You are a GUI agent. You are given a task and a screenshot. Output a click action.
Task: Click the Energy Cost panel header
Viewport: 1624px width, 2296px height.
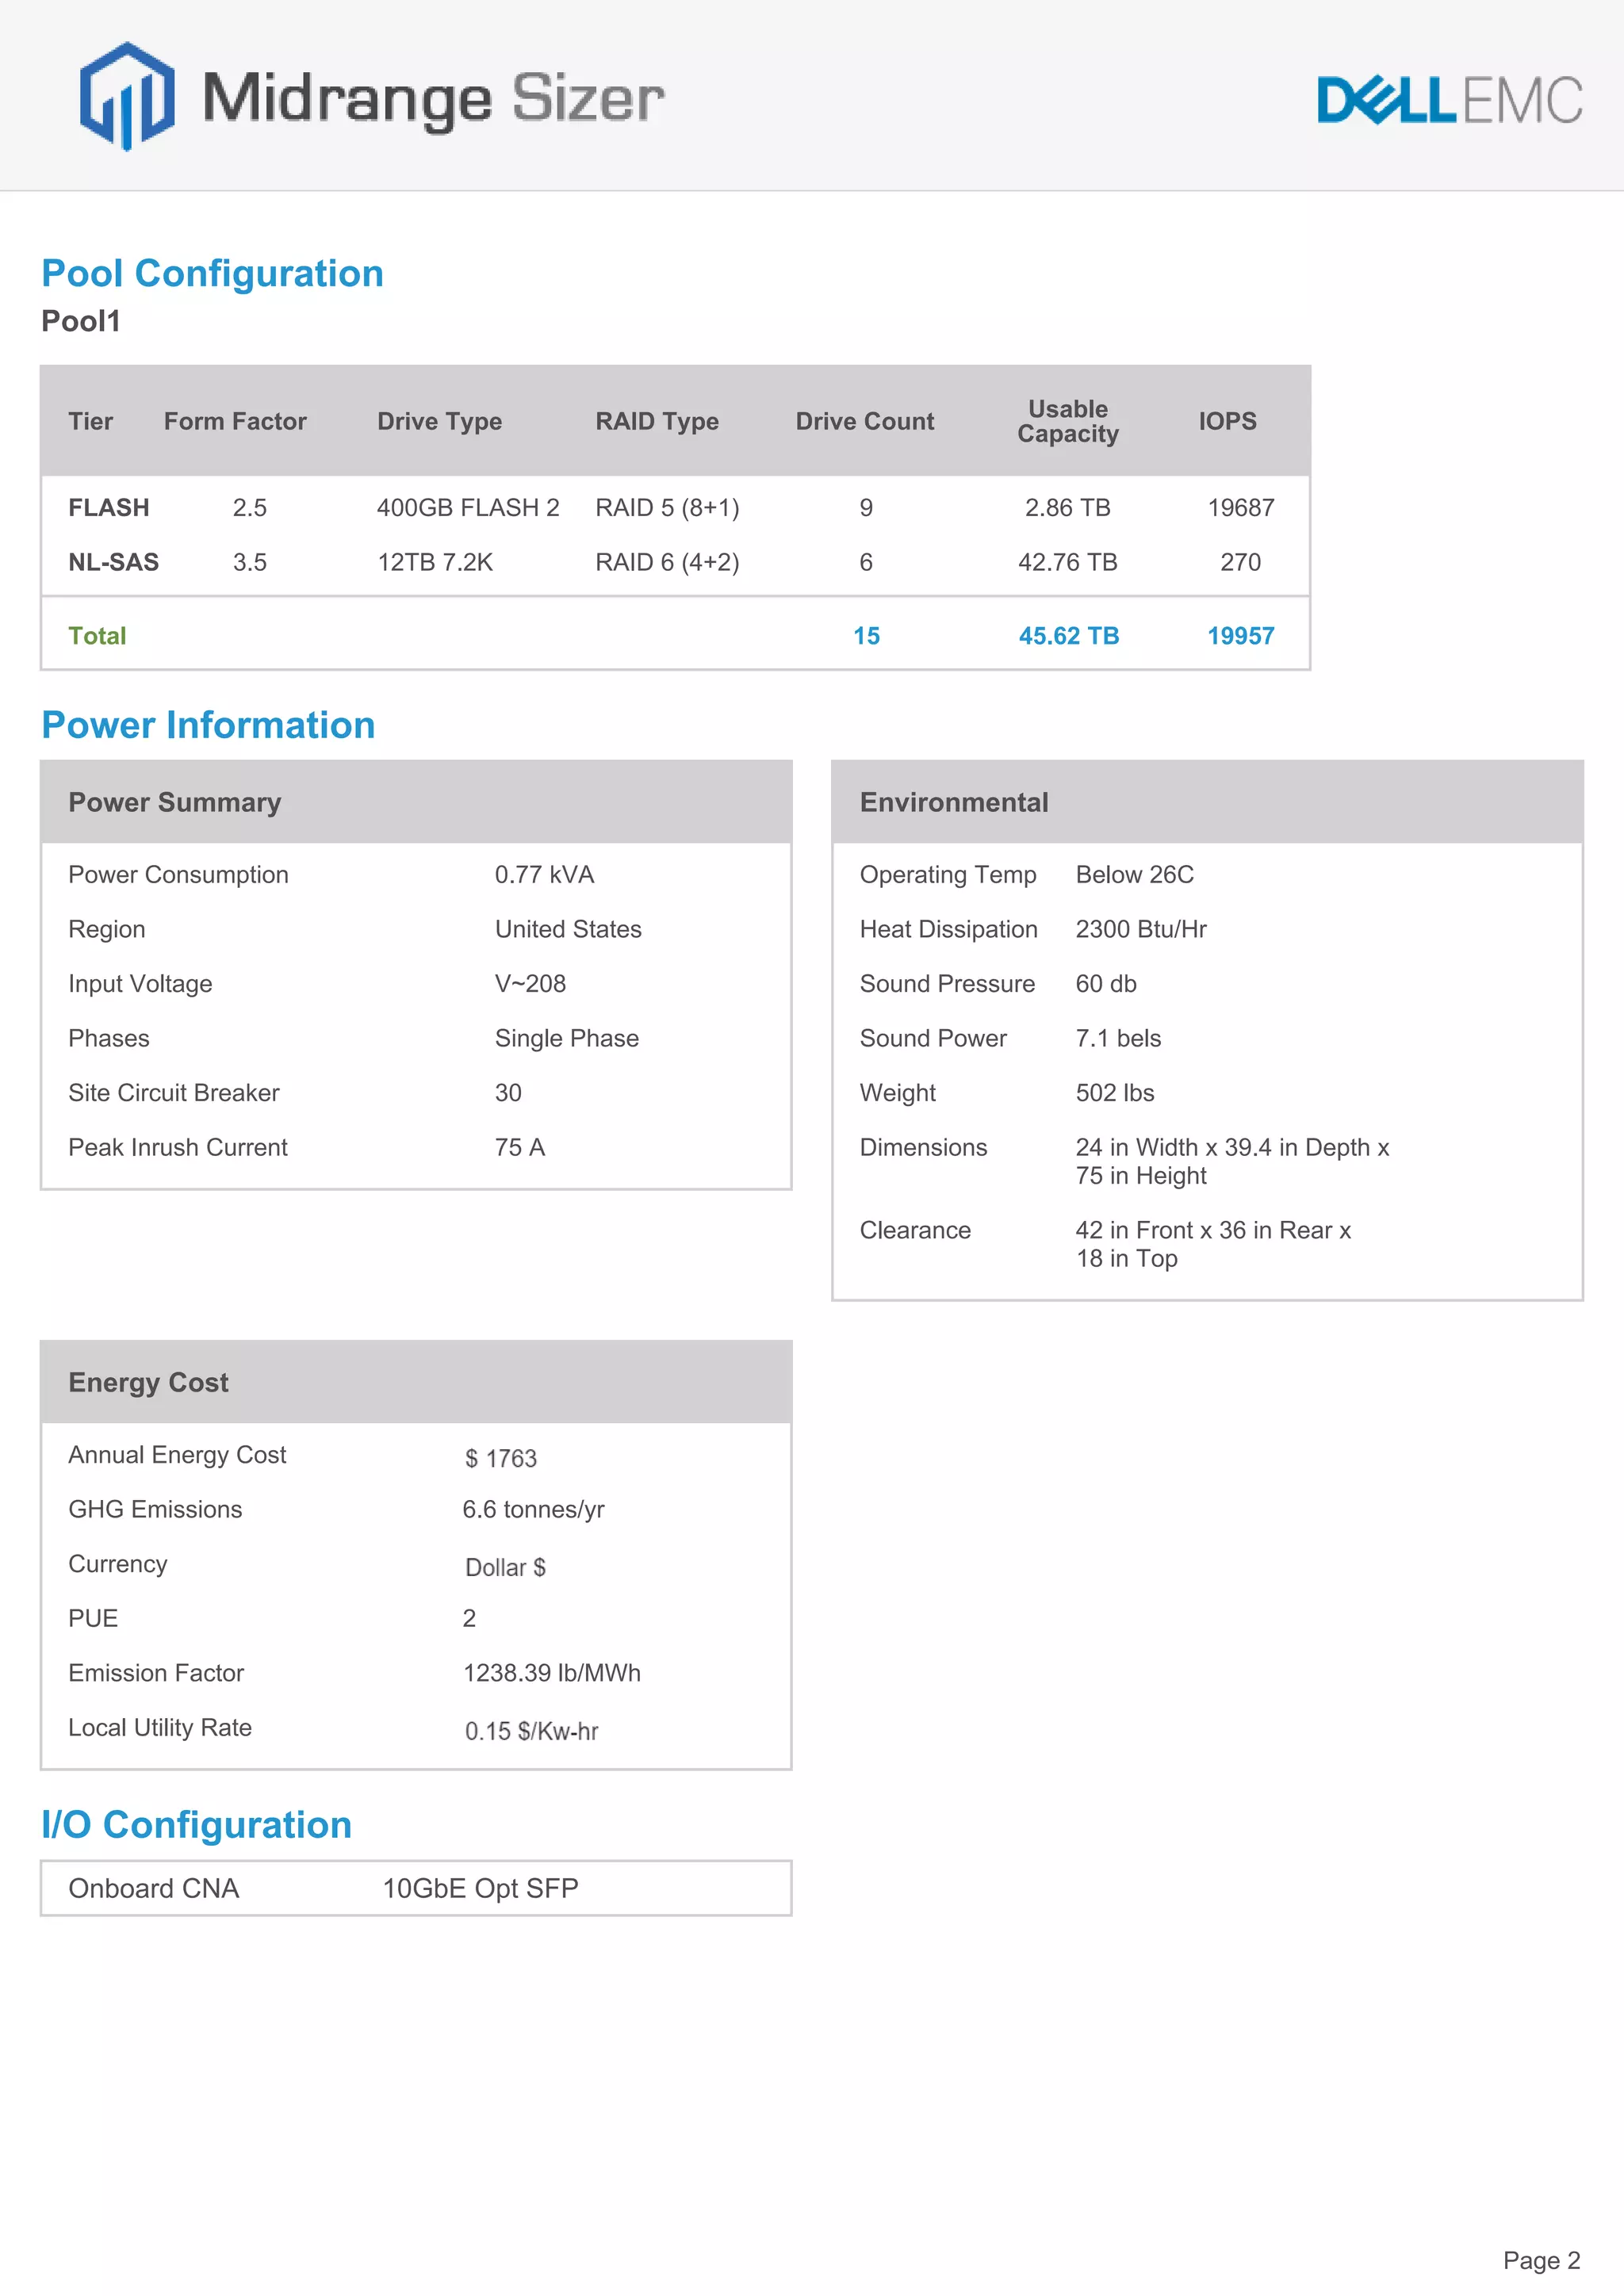tap(148, 1382)
